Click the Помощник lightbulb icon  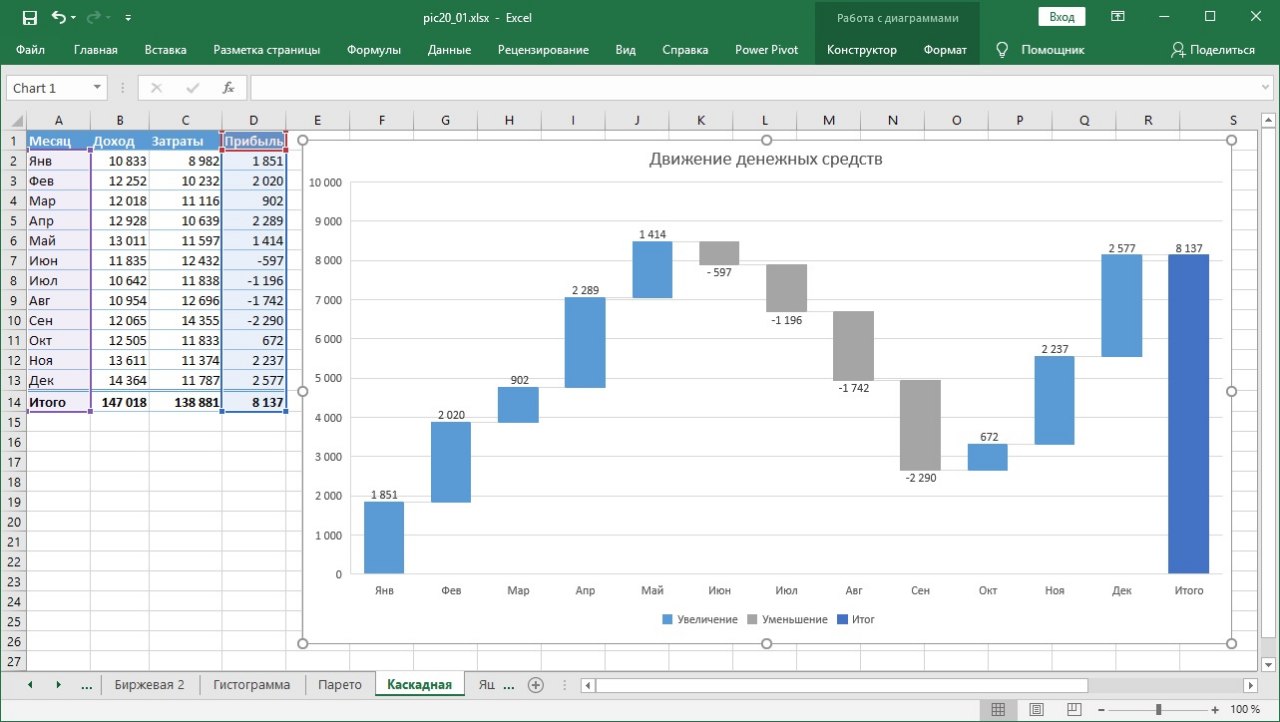(x=1002, y=49)
